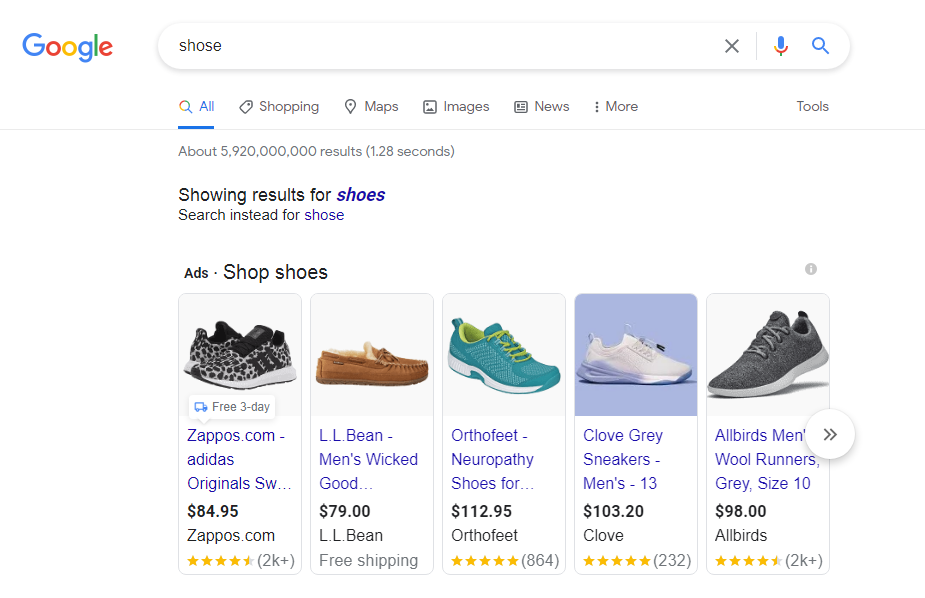Click the $84.95 price
The image size is (925, 598).
(213, 511)
